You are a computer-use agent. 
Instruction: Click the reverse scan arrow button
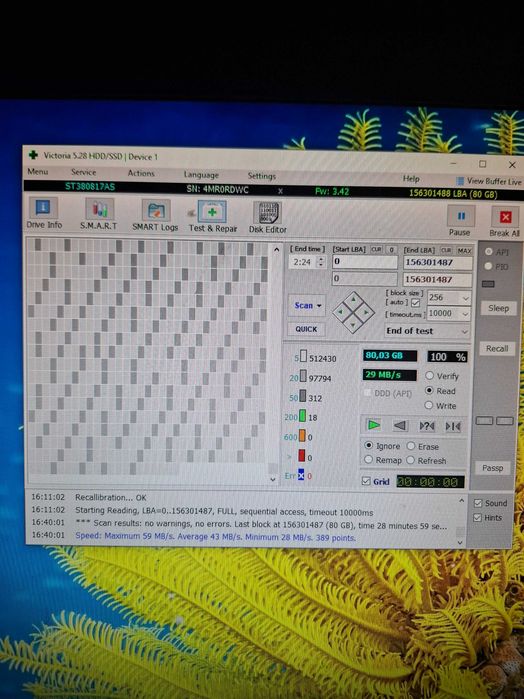400,425
